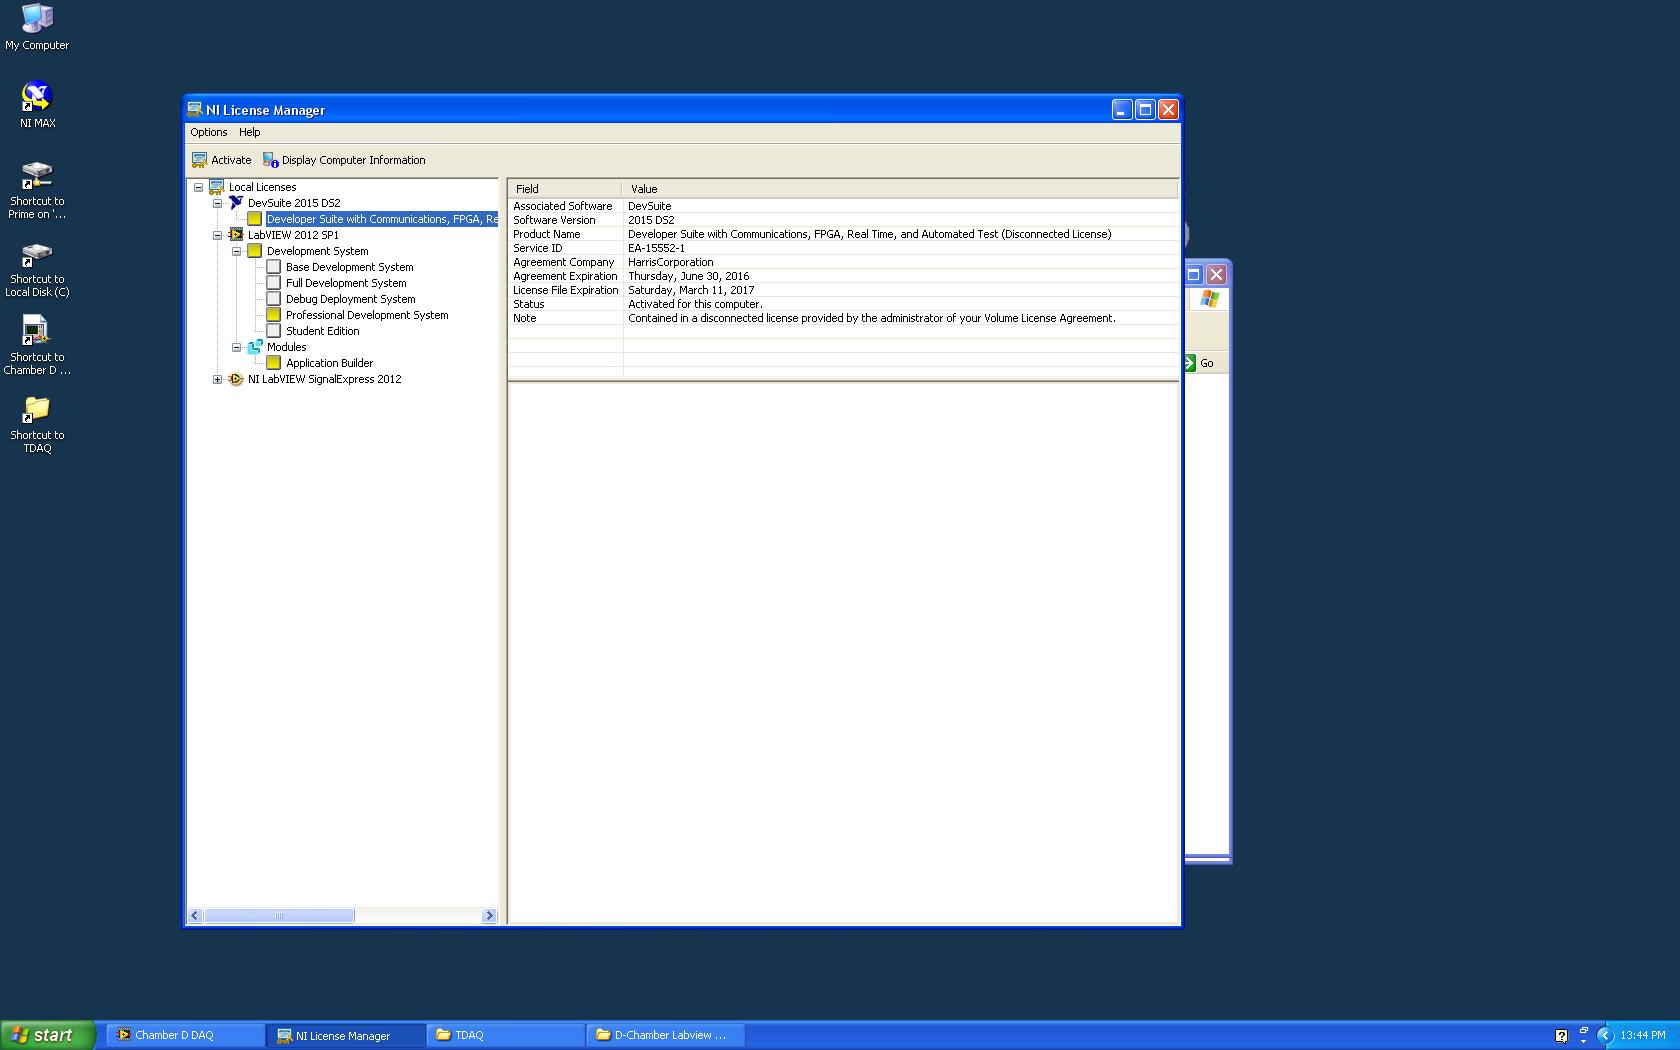Open the Options menu

pos(209,132)
